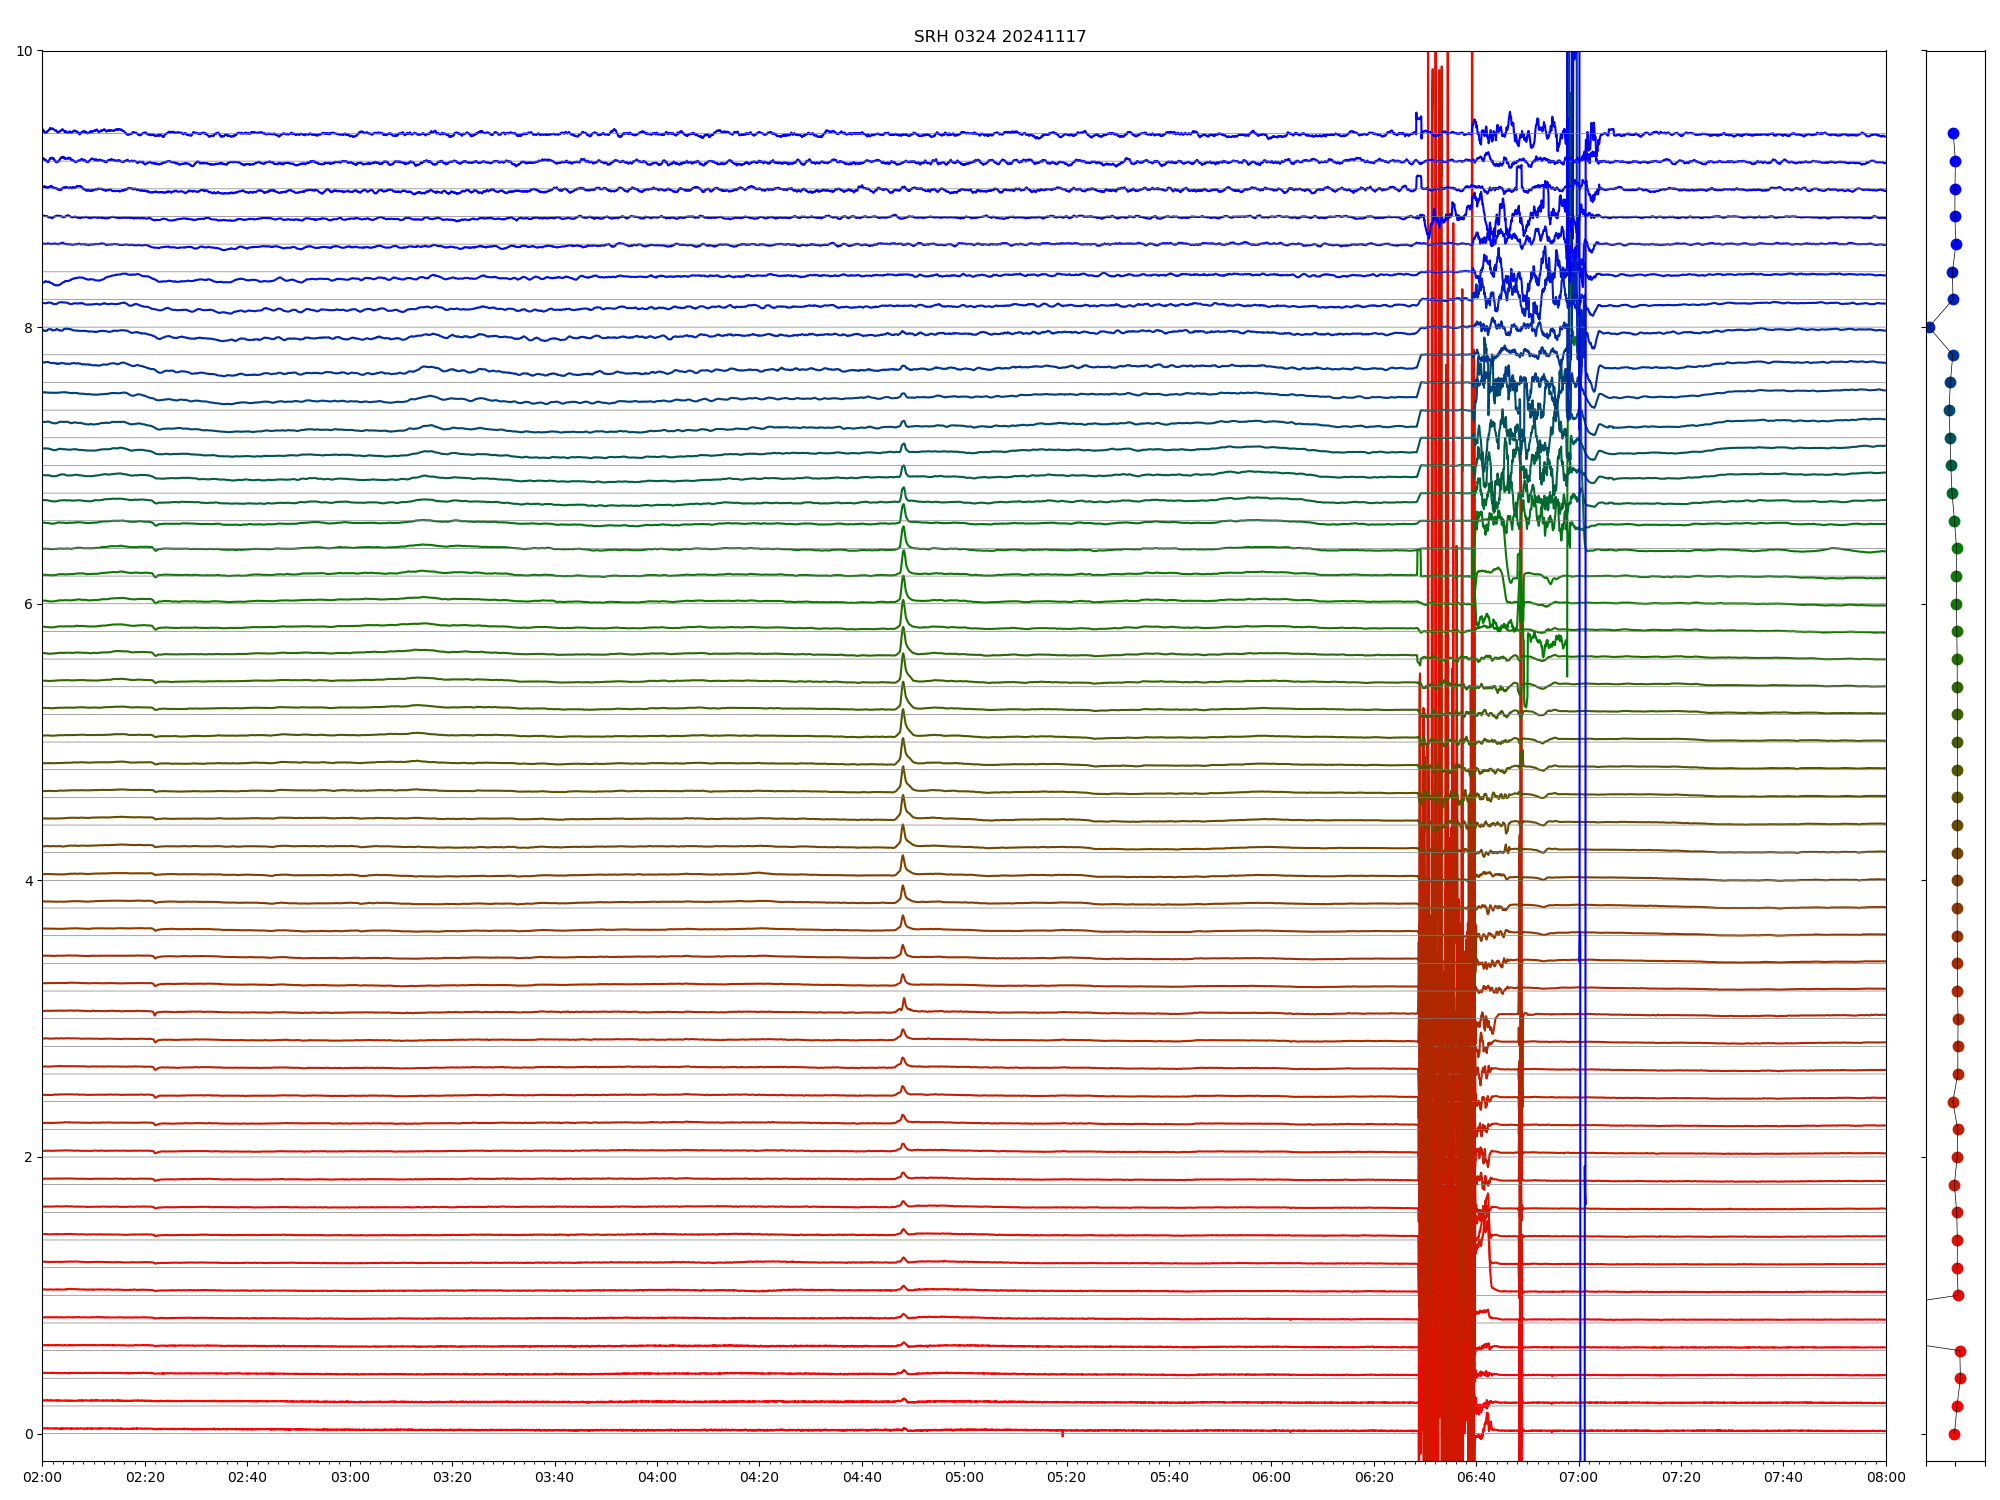Click the y-axis label 6

tap(29, 604)
